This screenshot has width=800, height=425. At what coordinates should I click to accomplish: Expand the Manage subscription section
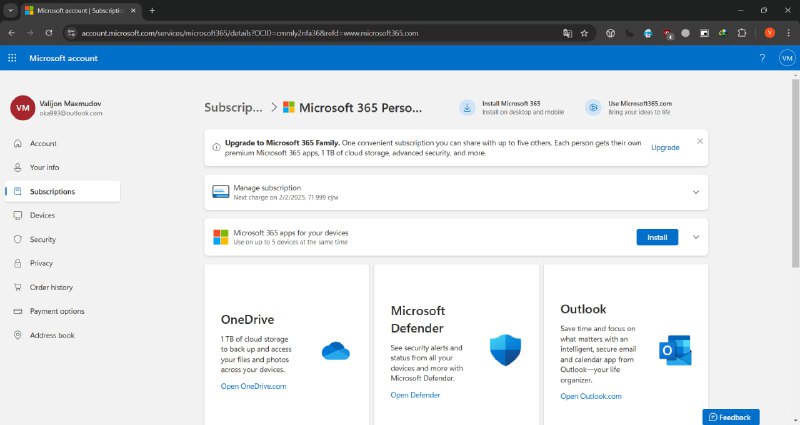coord(695,192)
